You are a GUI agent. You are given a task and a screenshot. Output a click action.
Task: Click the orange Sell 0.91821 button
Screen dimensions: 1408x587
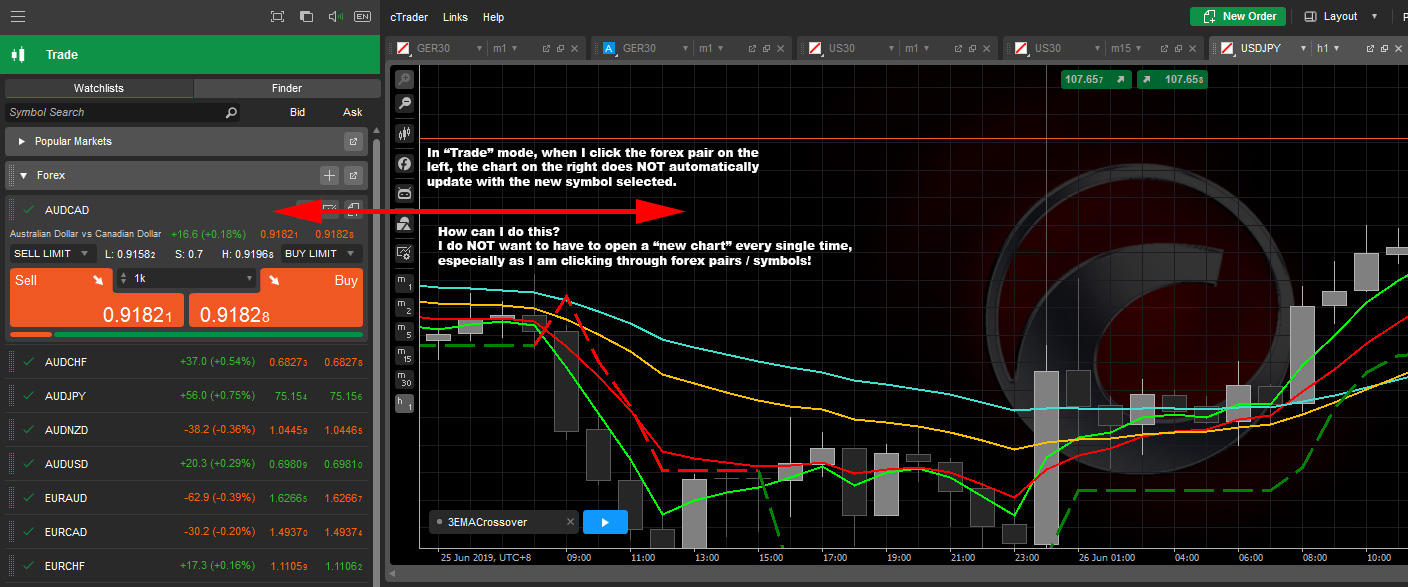click(97, 297)
